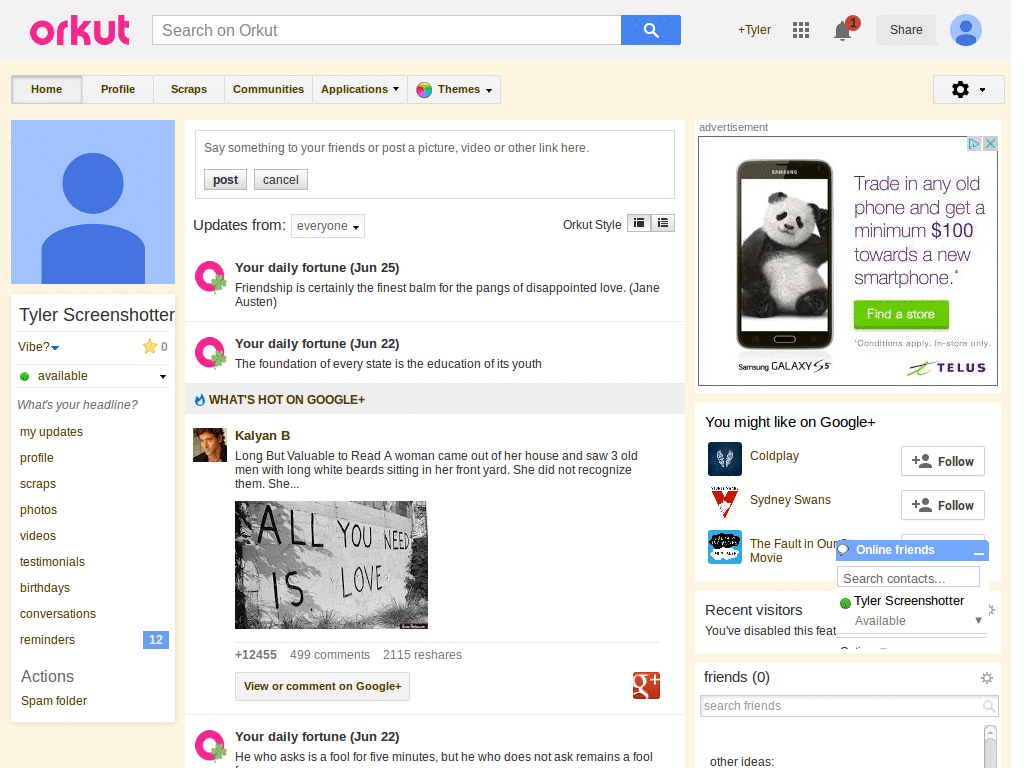
Task: Focus the Search on Orkut field
Action: (x=387, y=30)
